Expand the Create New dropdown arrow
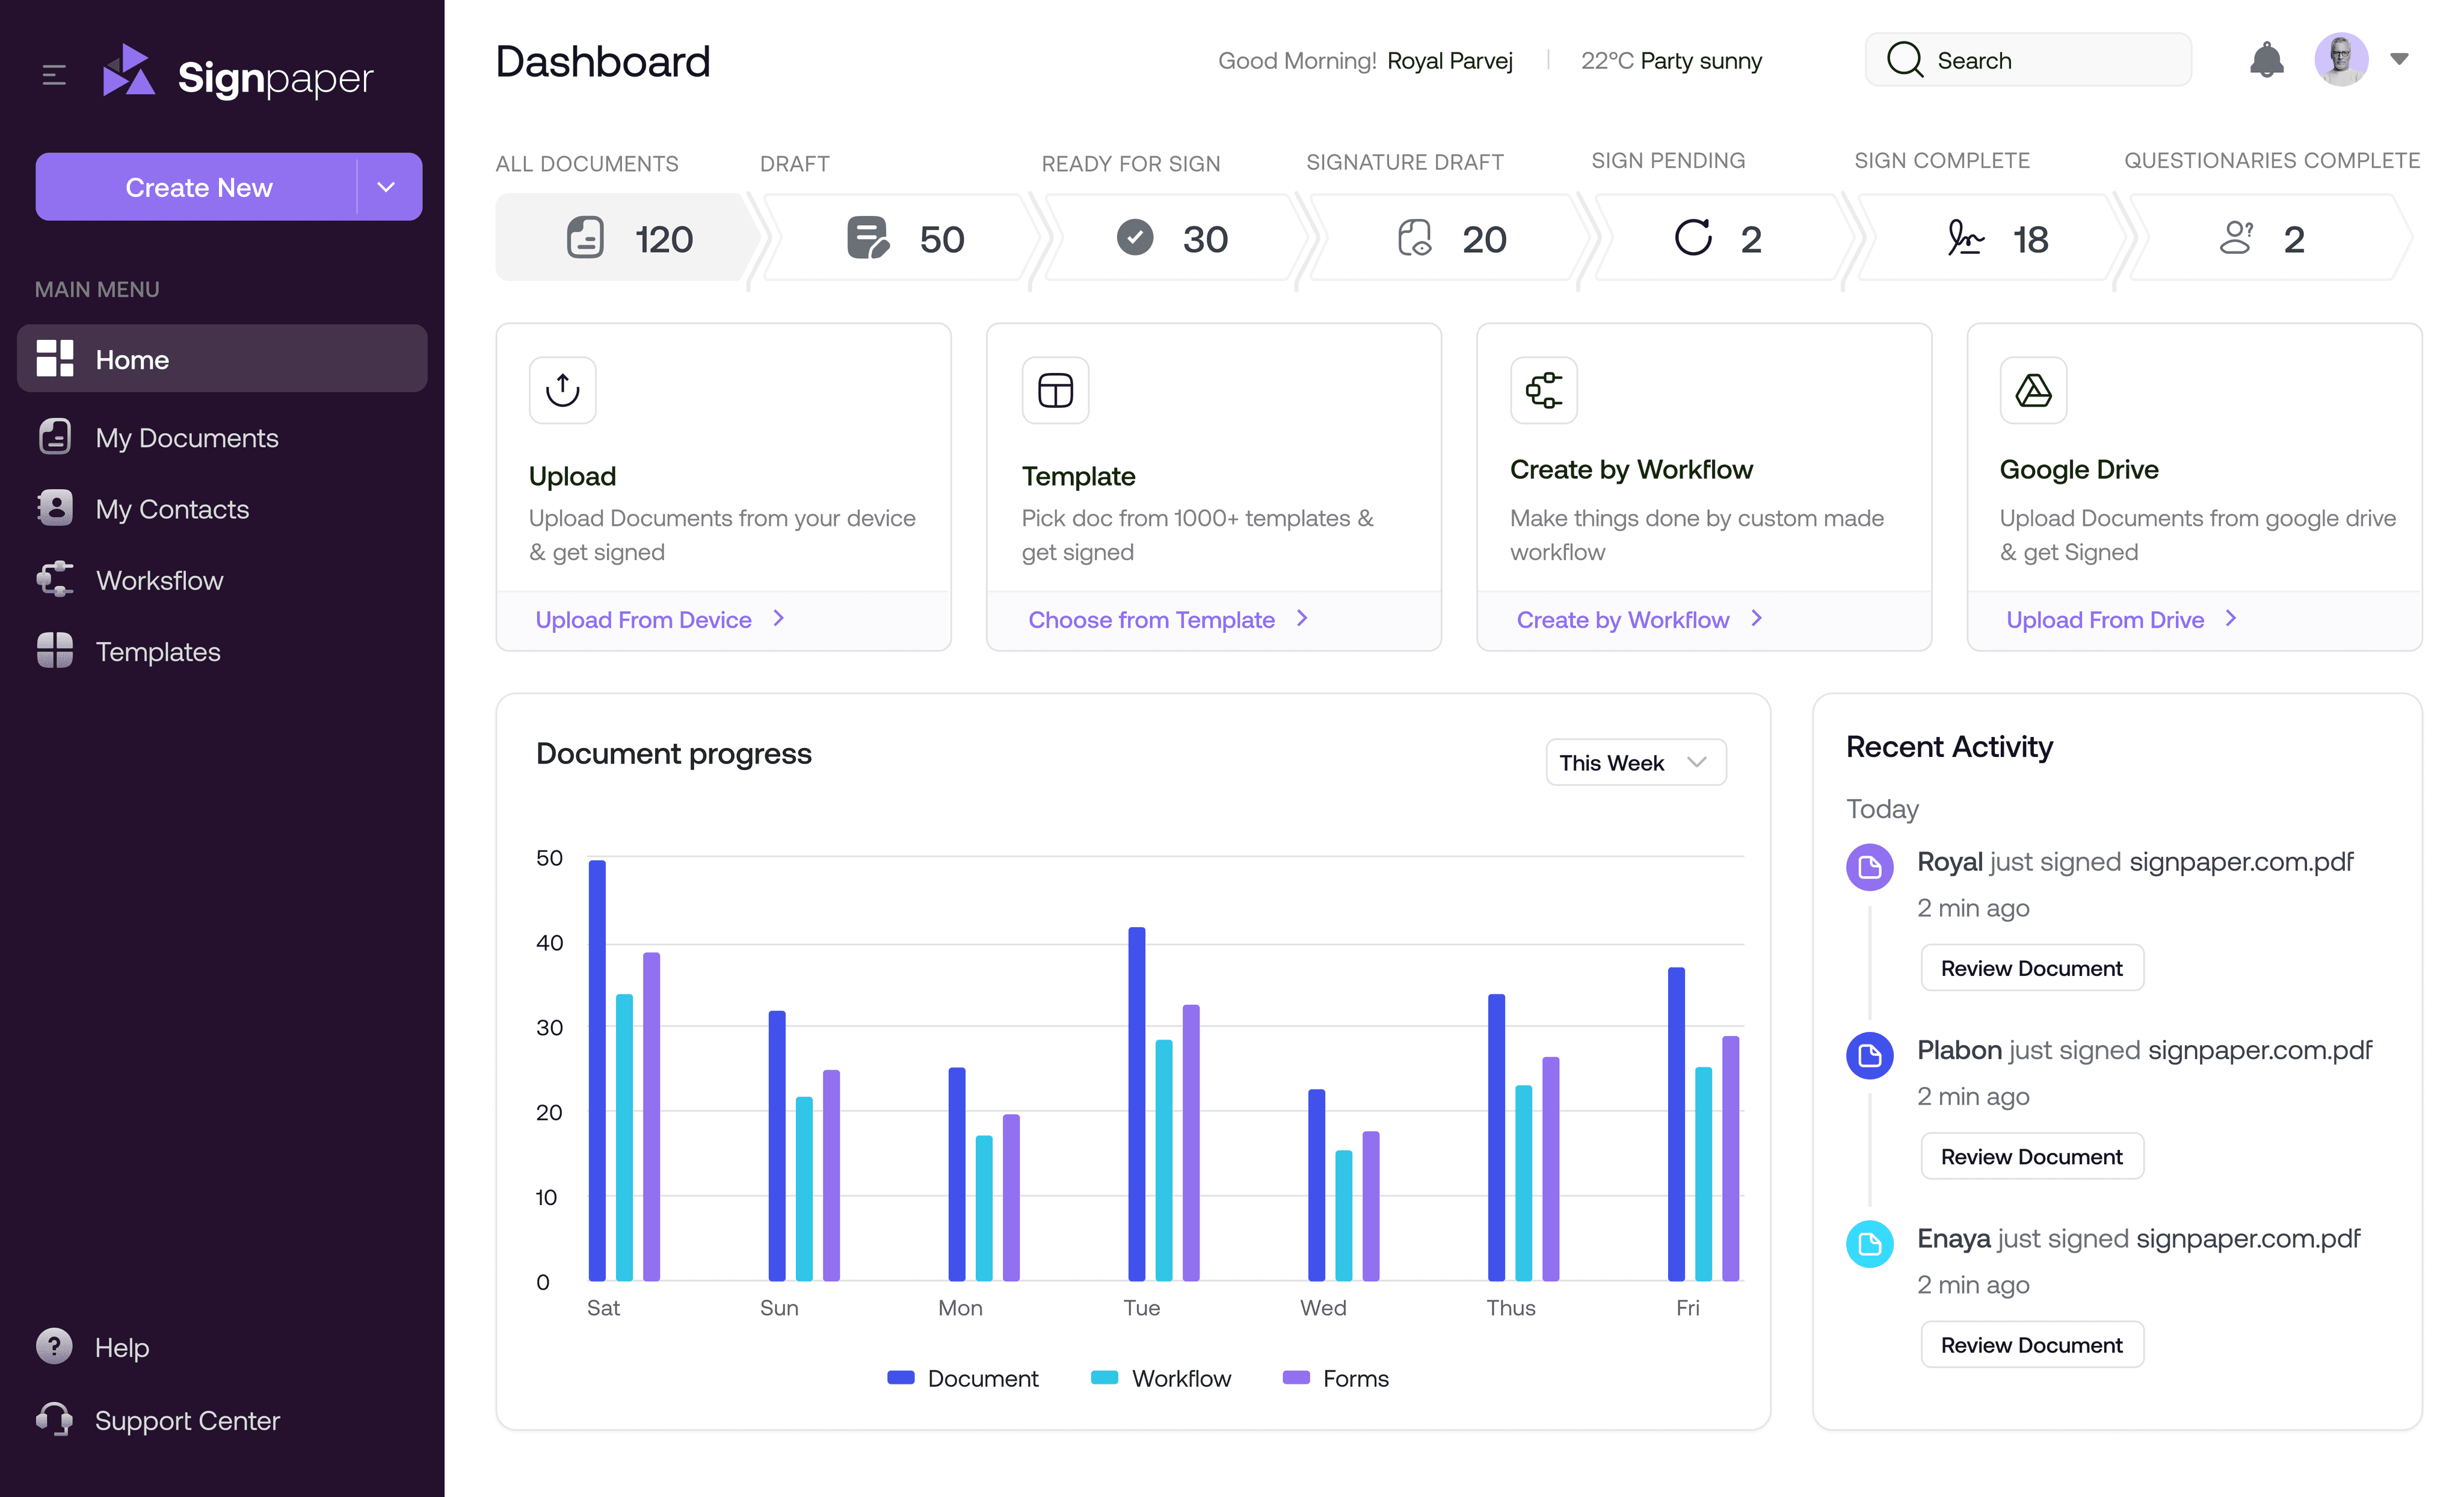The width and height of the screenshot is (2464, 1497). [386, 187]
